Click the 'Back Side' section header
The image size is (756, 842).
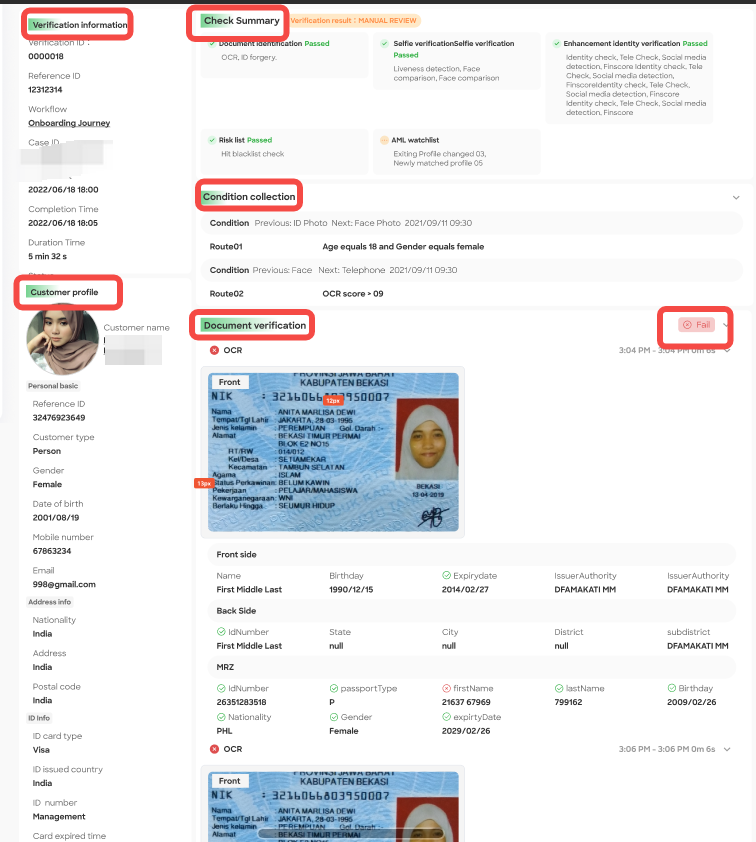[471, 611]
